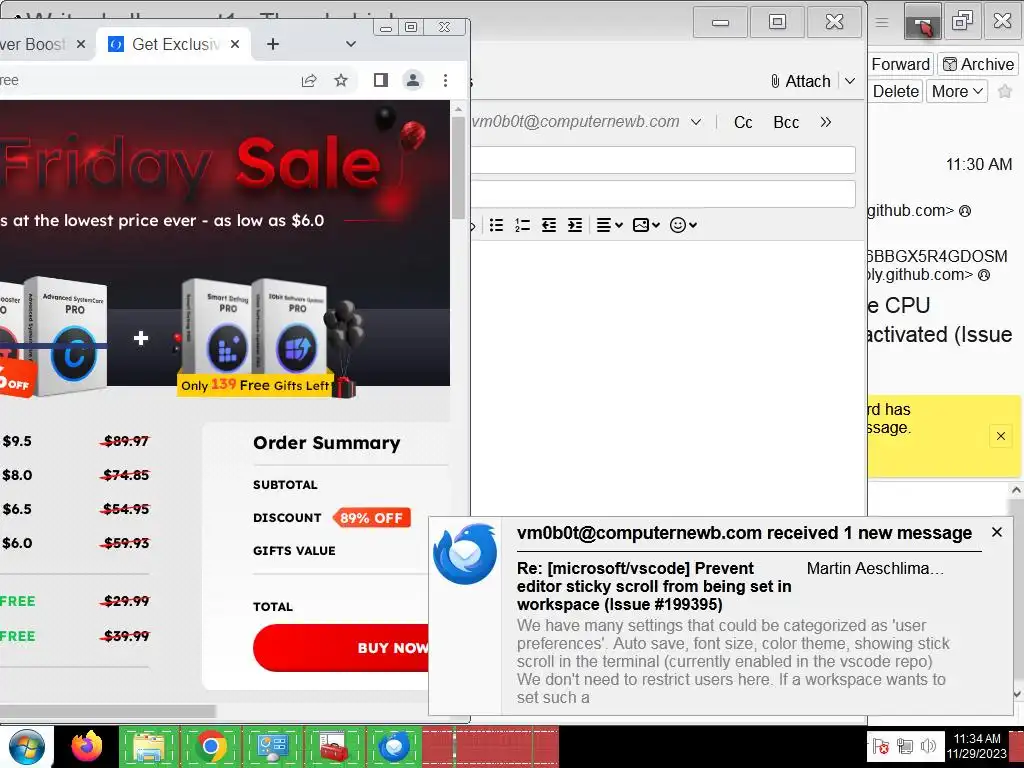Toggle Chrome side panel icon

click(381, 80)
